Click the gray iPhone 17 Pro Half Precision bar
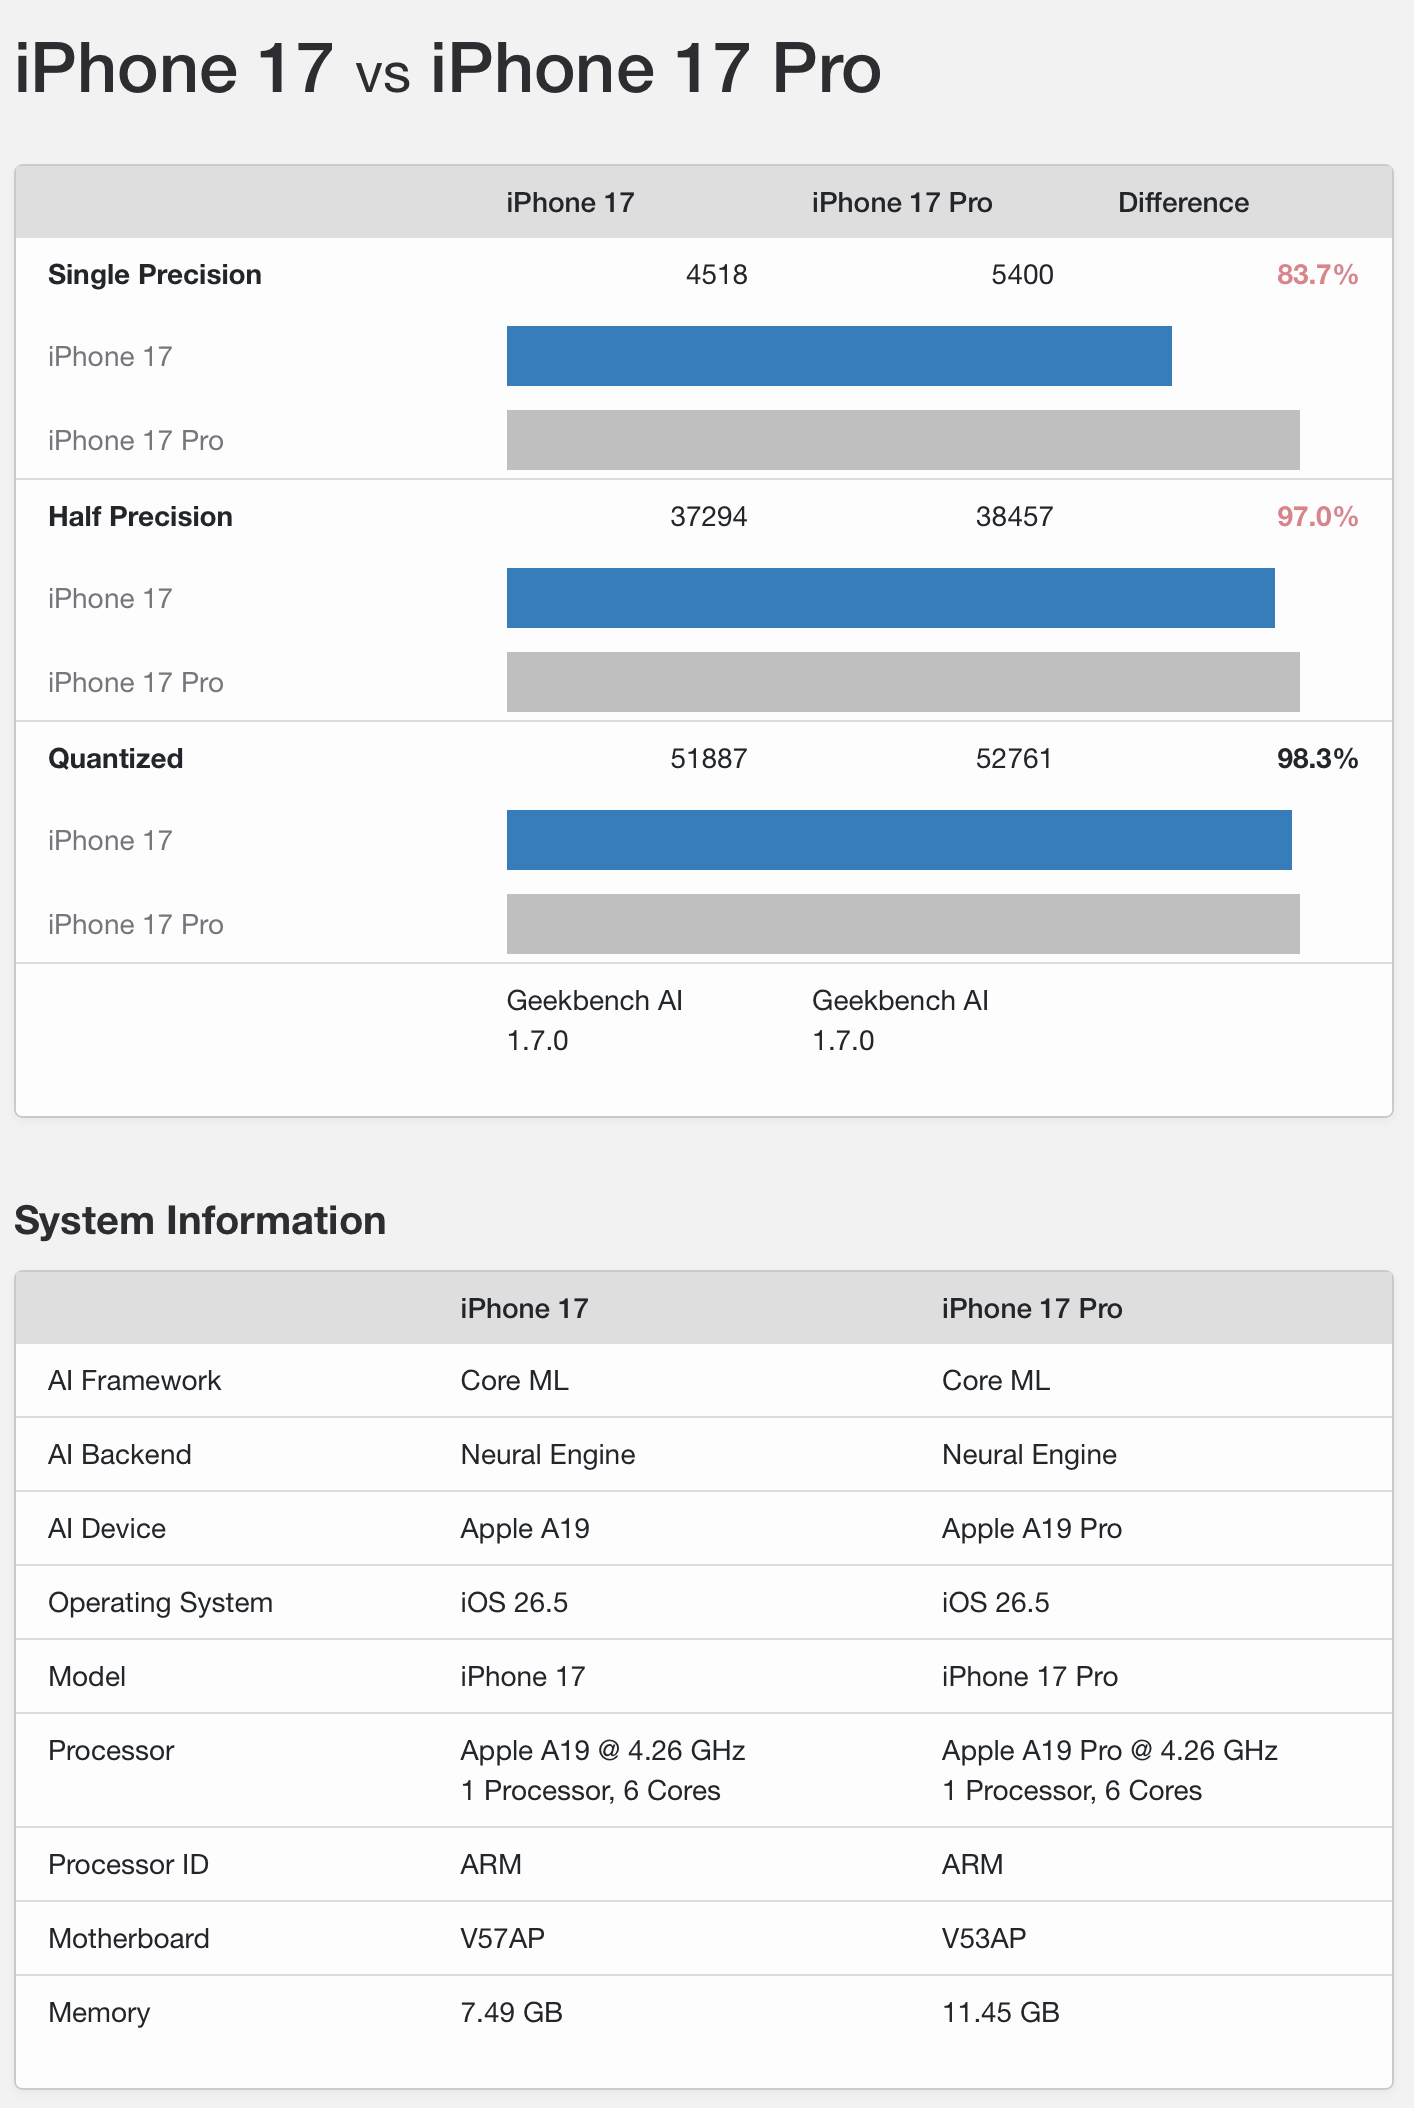The image size is (1414, 2108). pyautogui.click(x=903, y=682)
